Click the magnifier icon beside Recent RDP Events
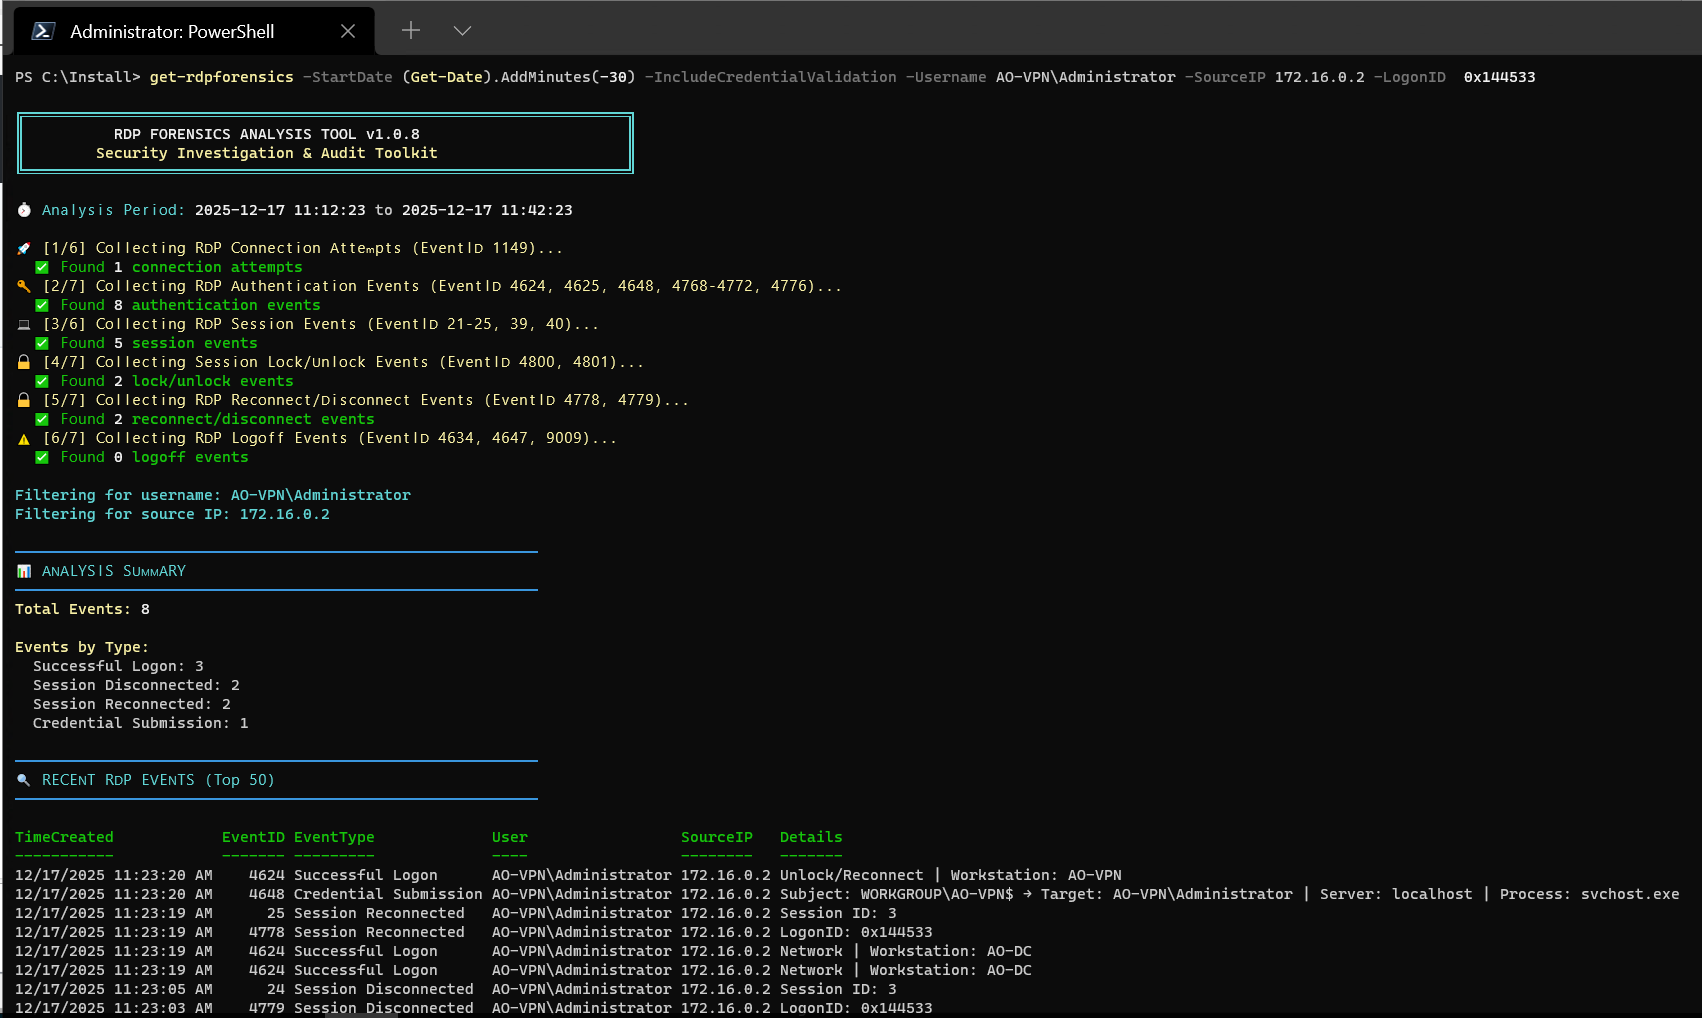Image resolution: width=1702 pixels, height=1018 pixels. click(24, 780)
